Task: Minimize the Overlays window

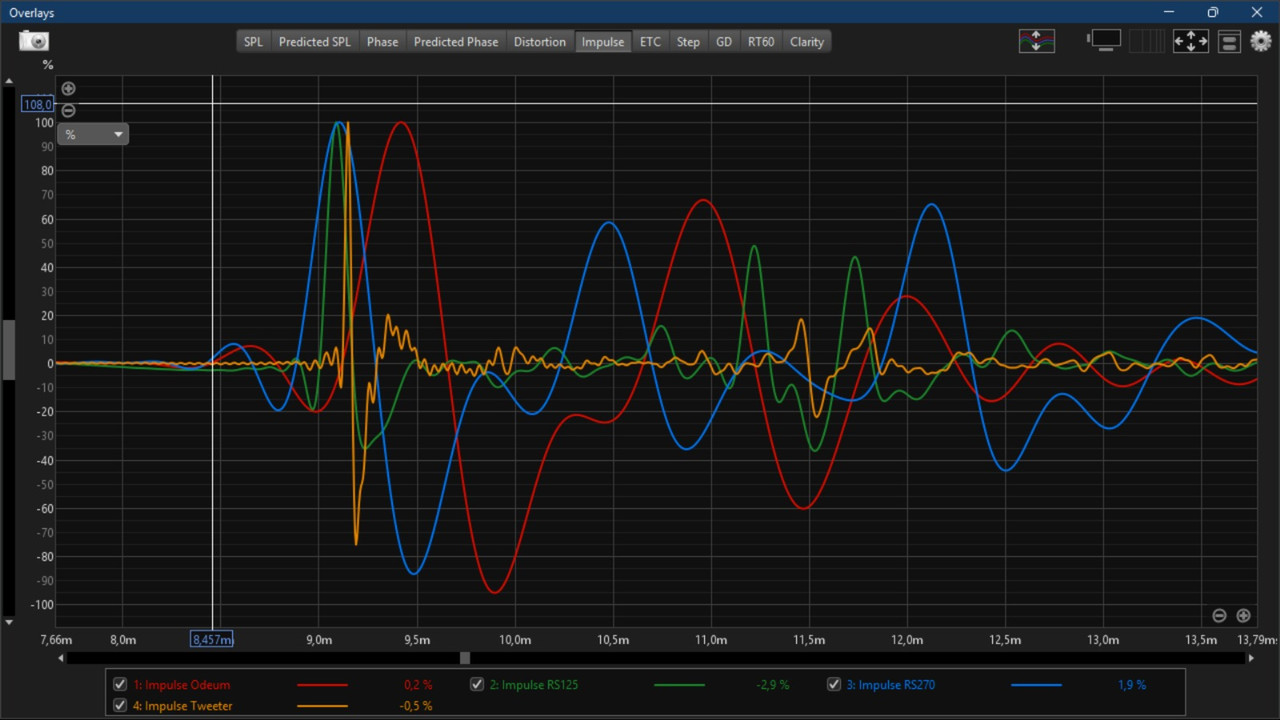Action: pyautogui.click(x=1168, y=12)
